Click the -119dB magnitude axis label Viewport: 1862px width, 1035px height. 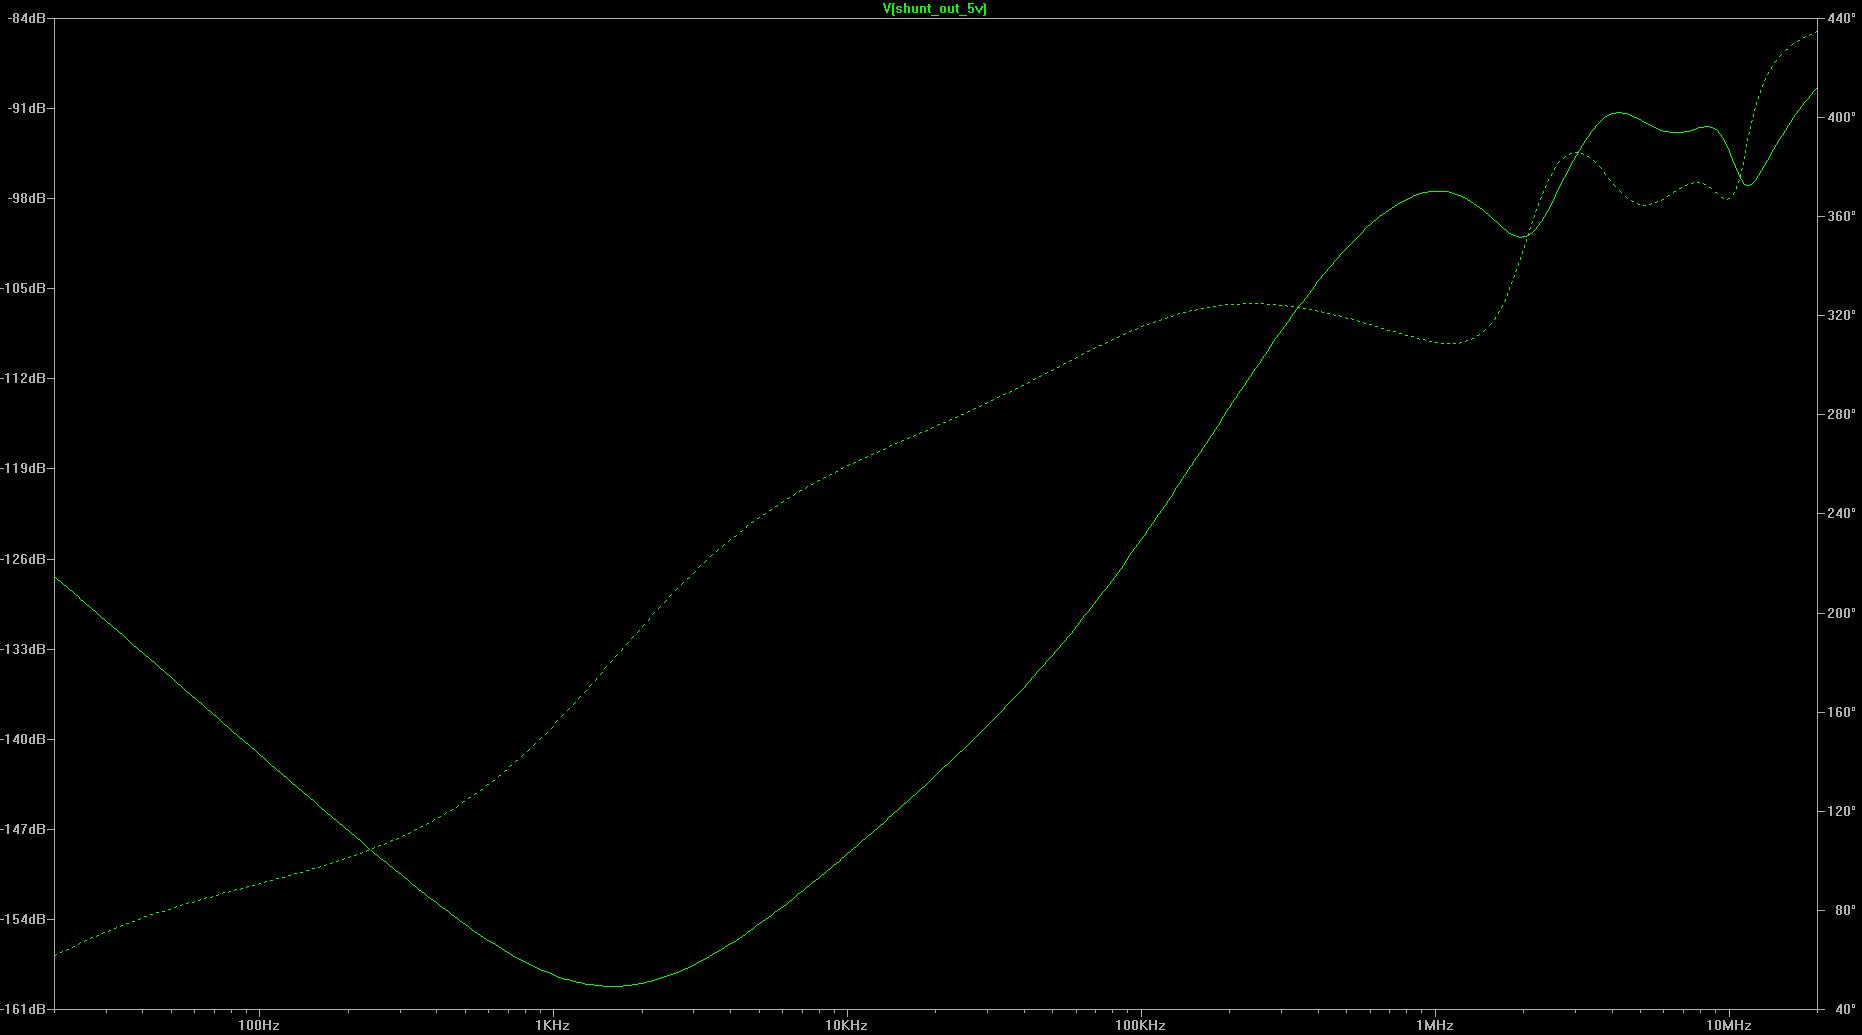tap(23, 468)
